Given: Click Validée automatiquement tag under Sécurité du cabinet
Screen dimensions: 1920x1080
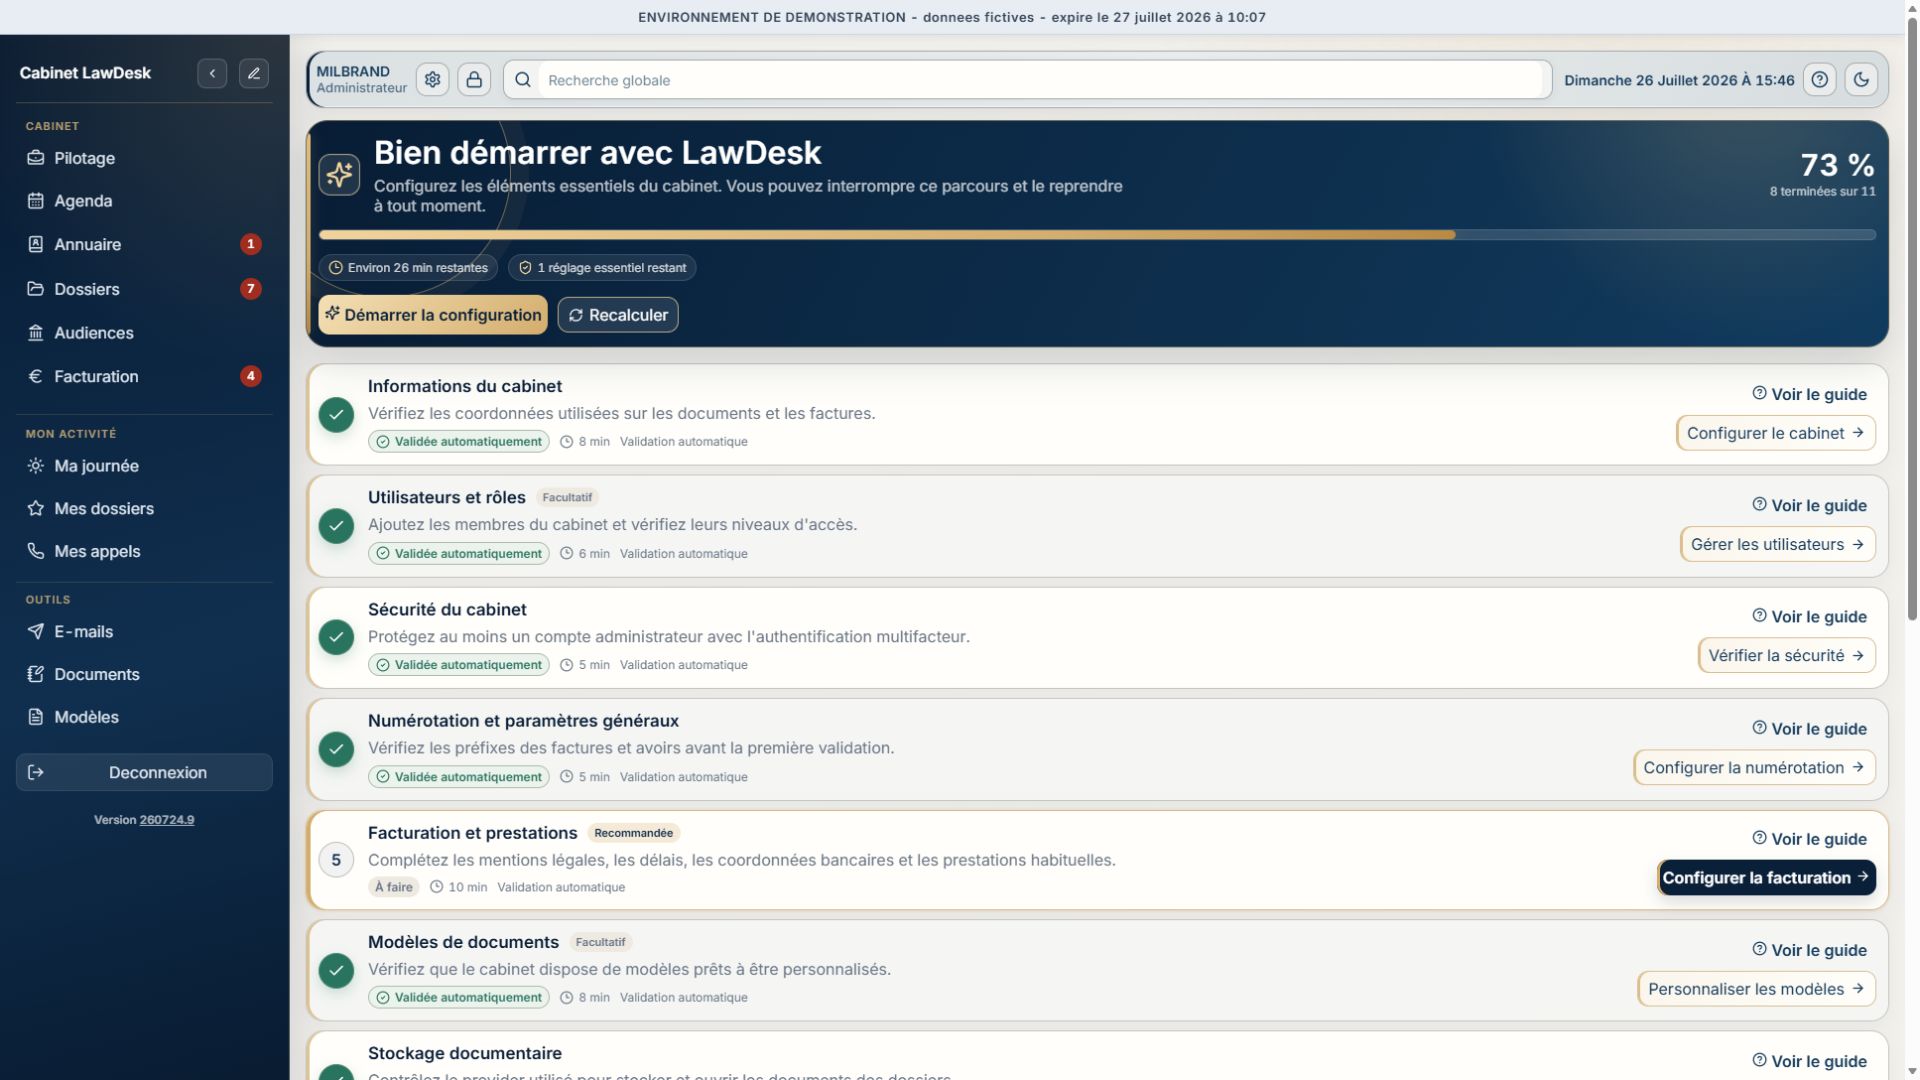Looking at the screenshot, I should click(459, 665).
